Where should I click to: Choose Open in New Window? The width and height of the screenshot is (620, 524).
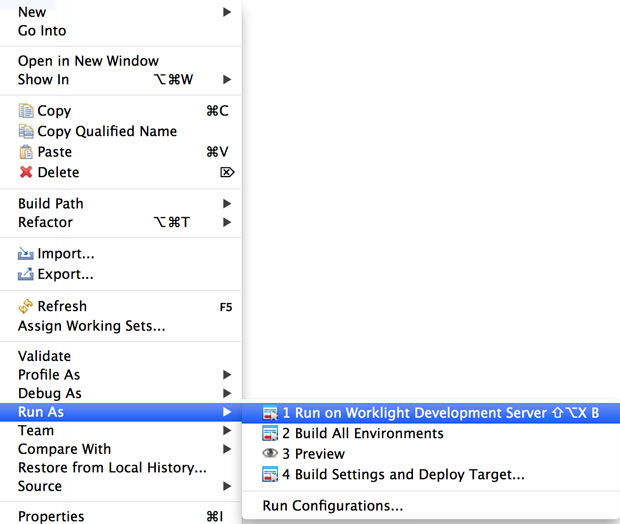[121, 61]
